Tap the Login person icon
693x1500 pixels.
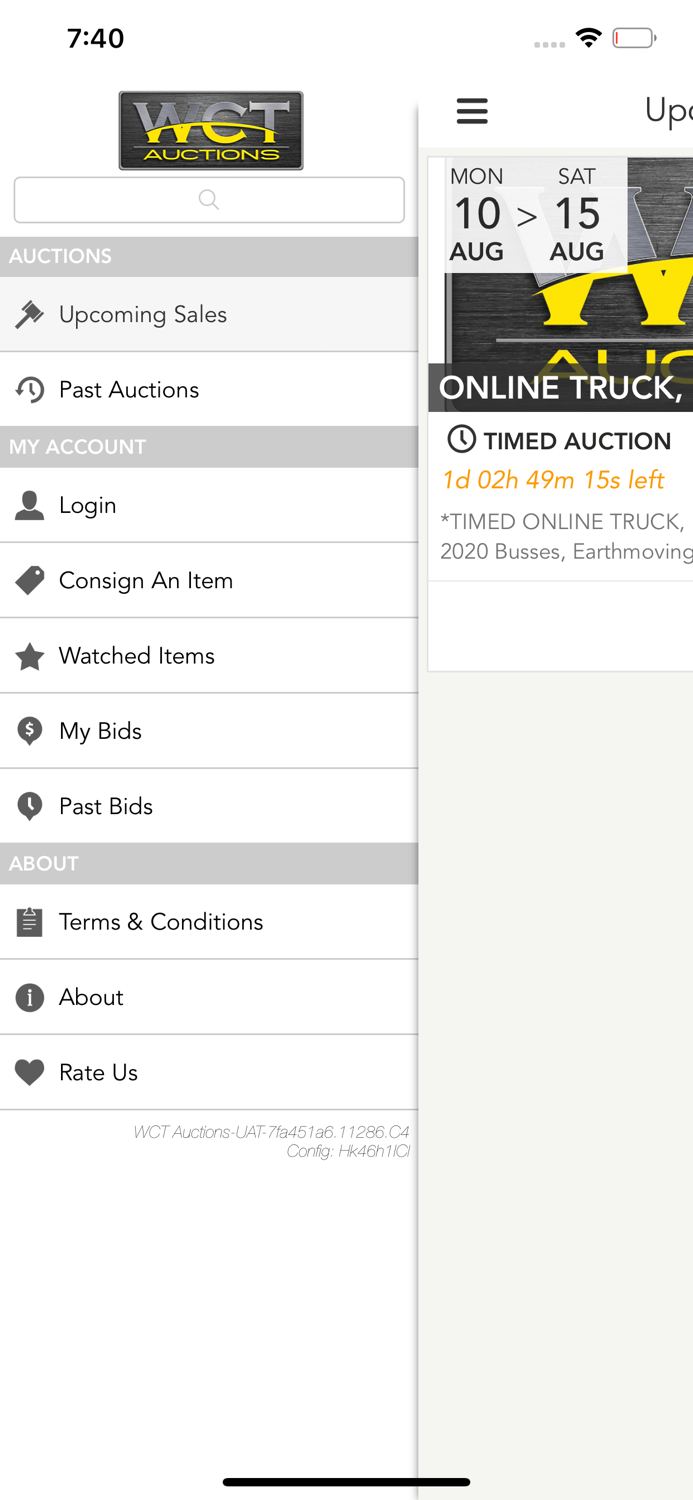pos(28,505)
